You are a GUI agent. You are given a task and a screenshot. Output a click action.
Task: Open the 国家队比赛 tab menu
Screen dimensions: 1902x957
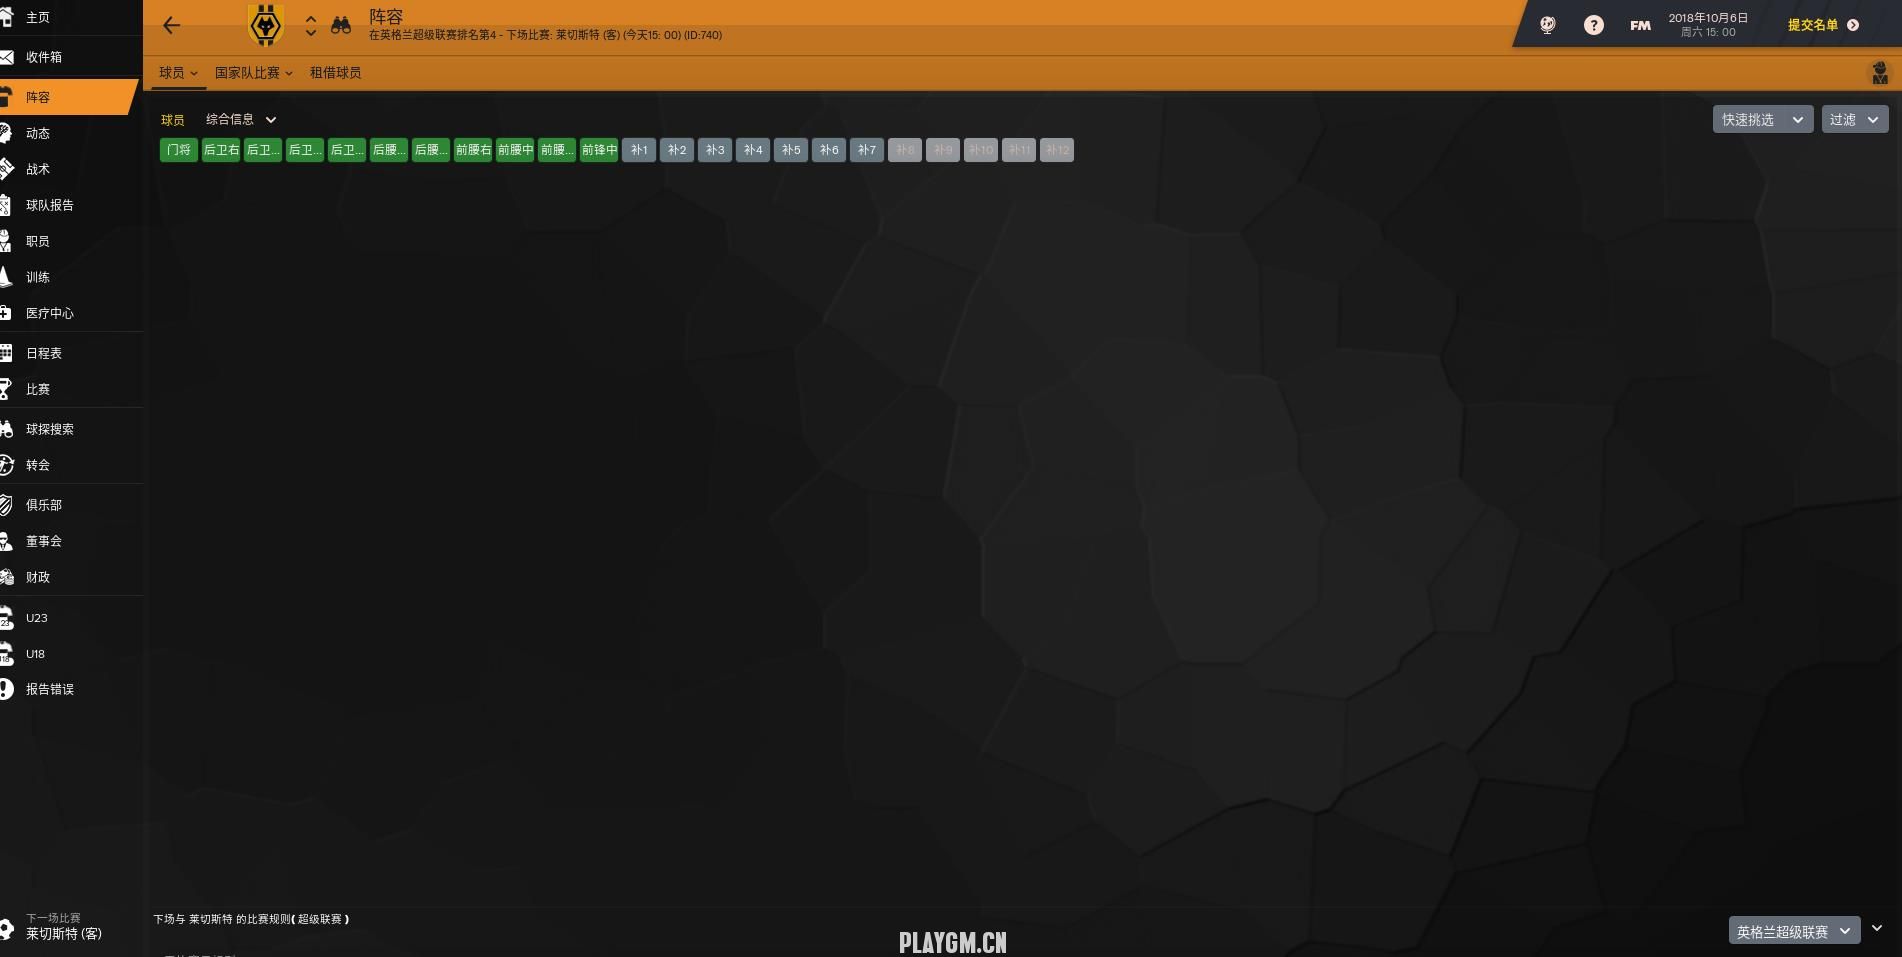point(253,73)
